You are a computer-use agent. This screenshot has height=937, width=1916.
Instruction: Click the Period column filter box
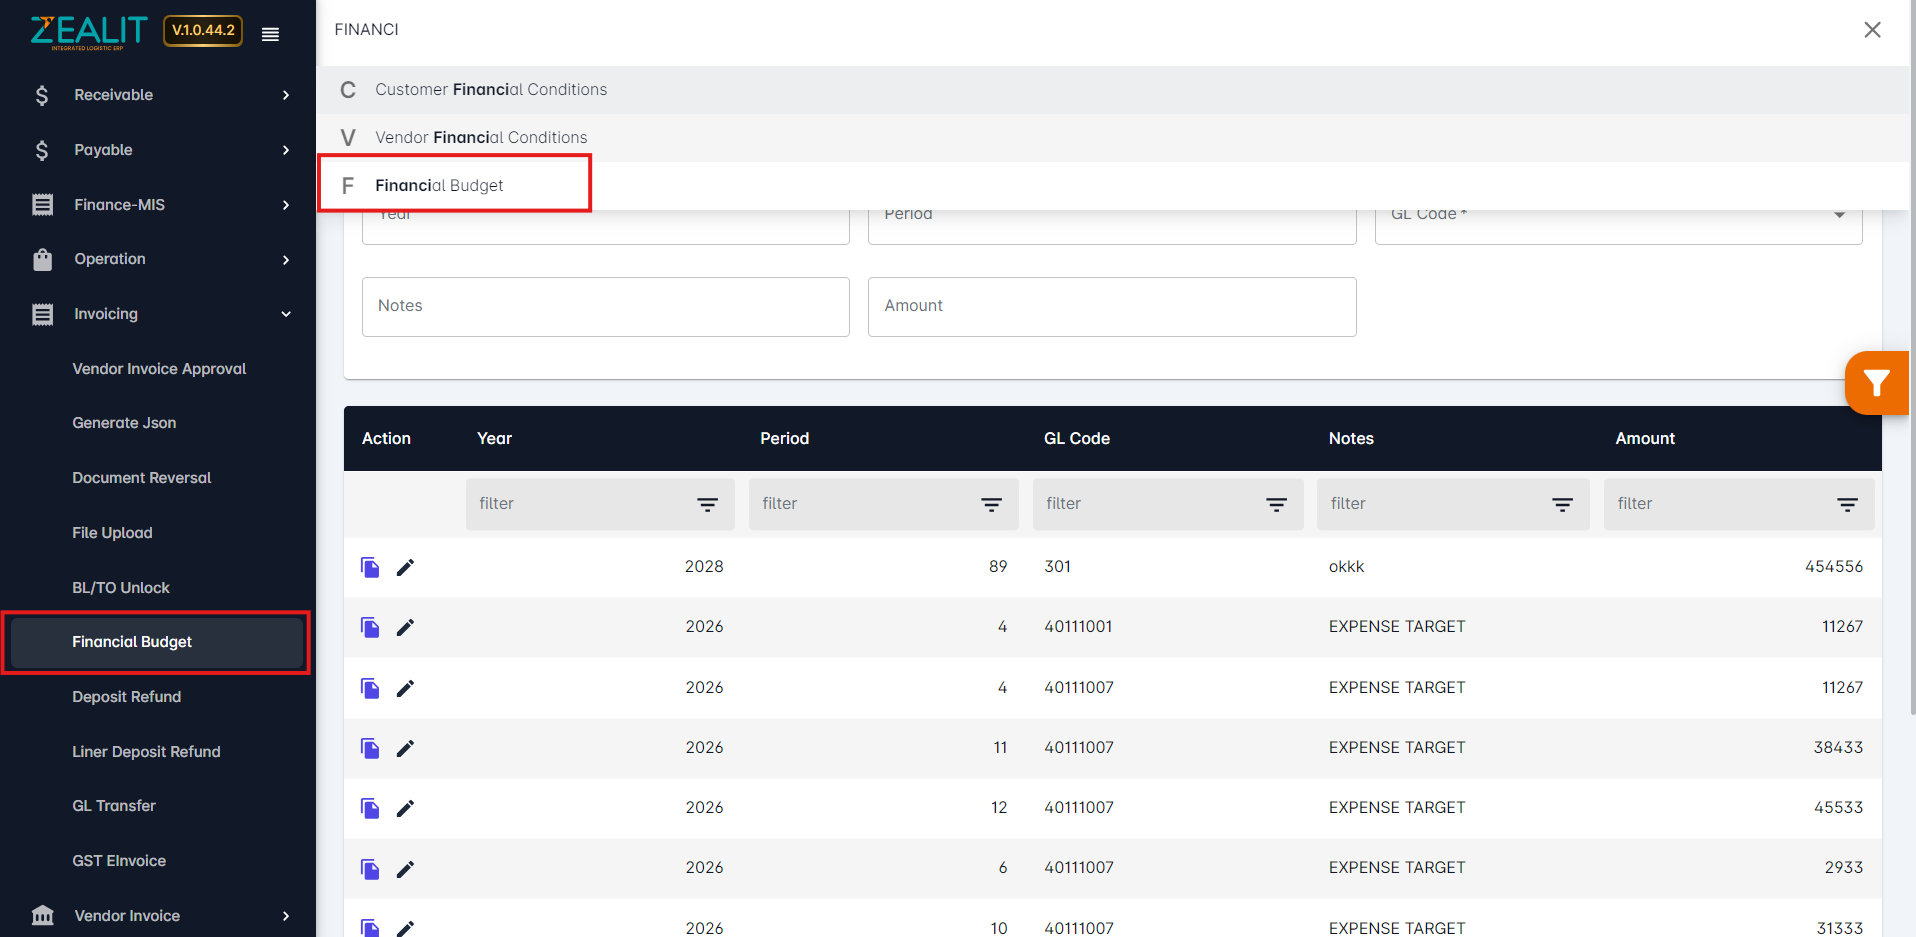(883, 504)
